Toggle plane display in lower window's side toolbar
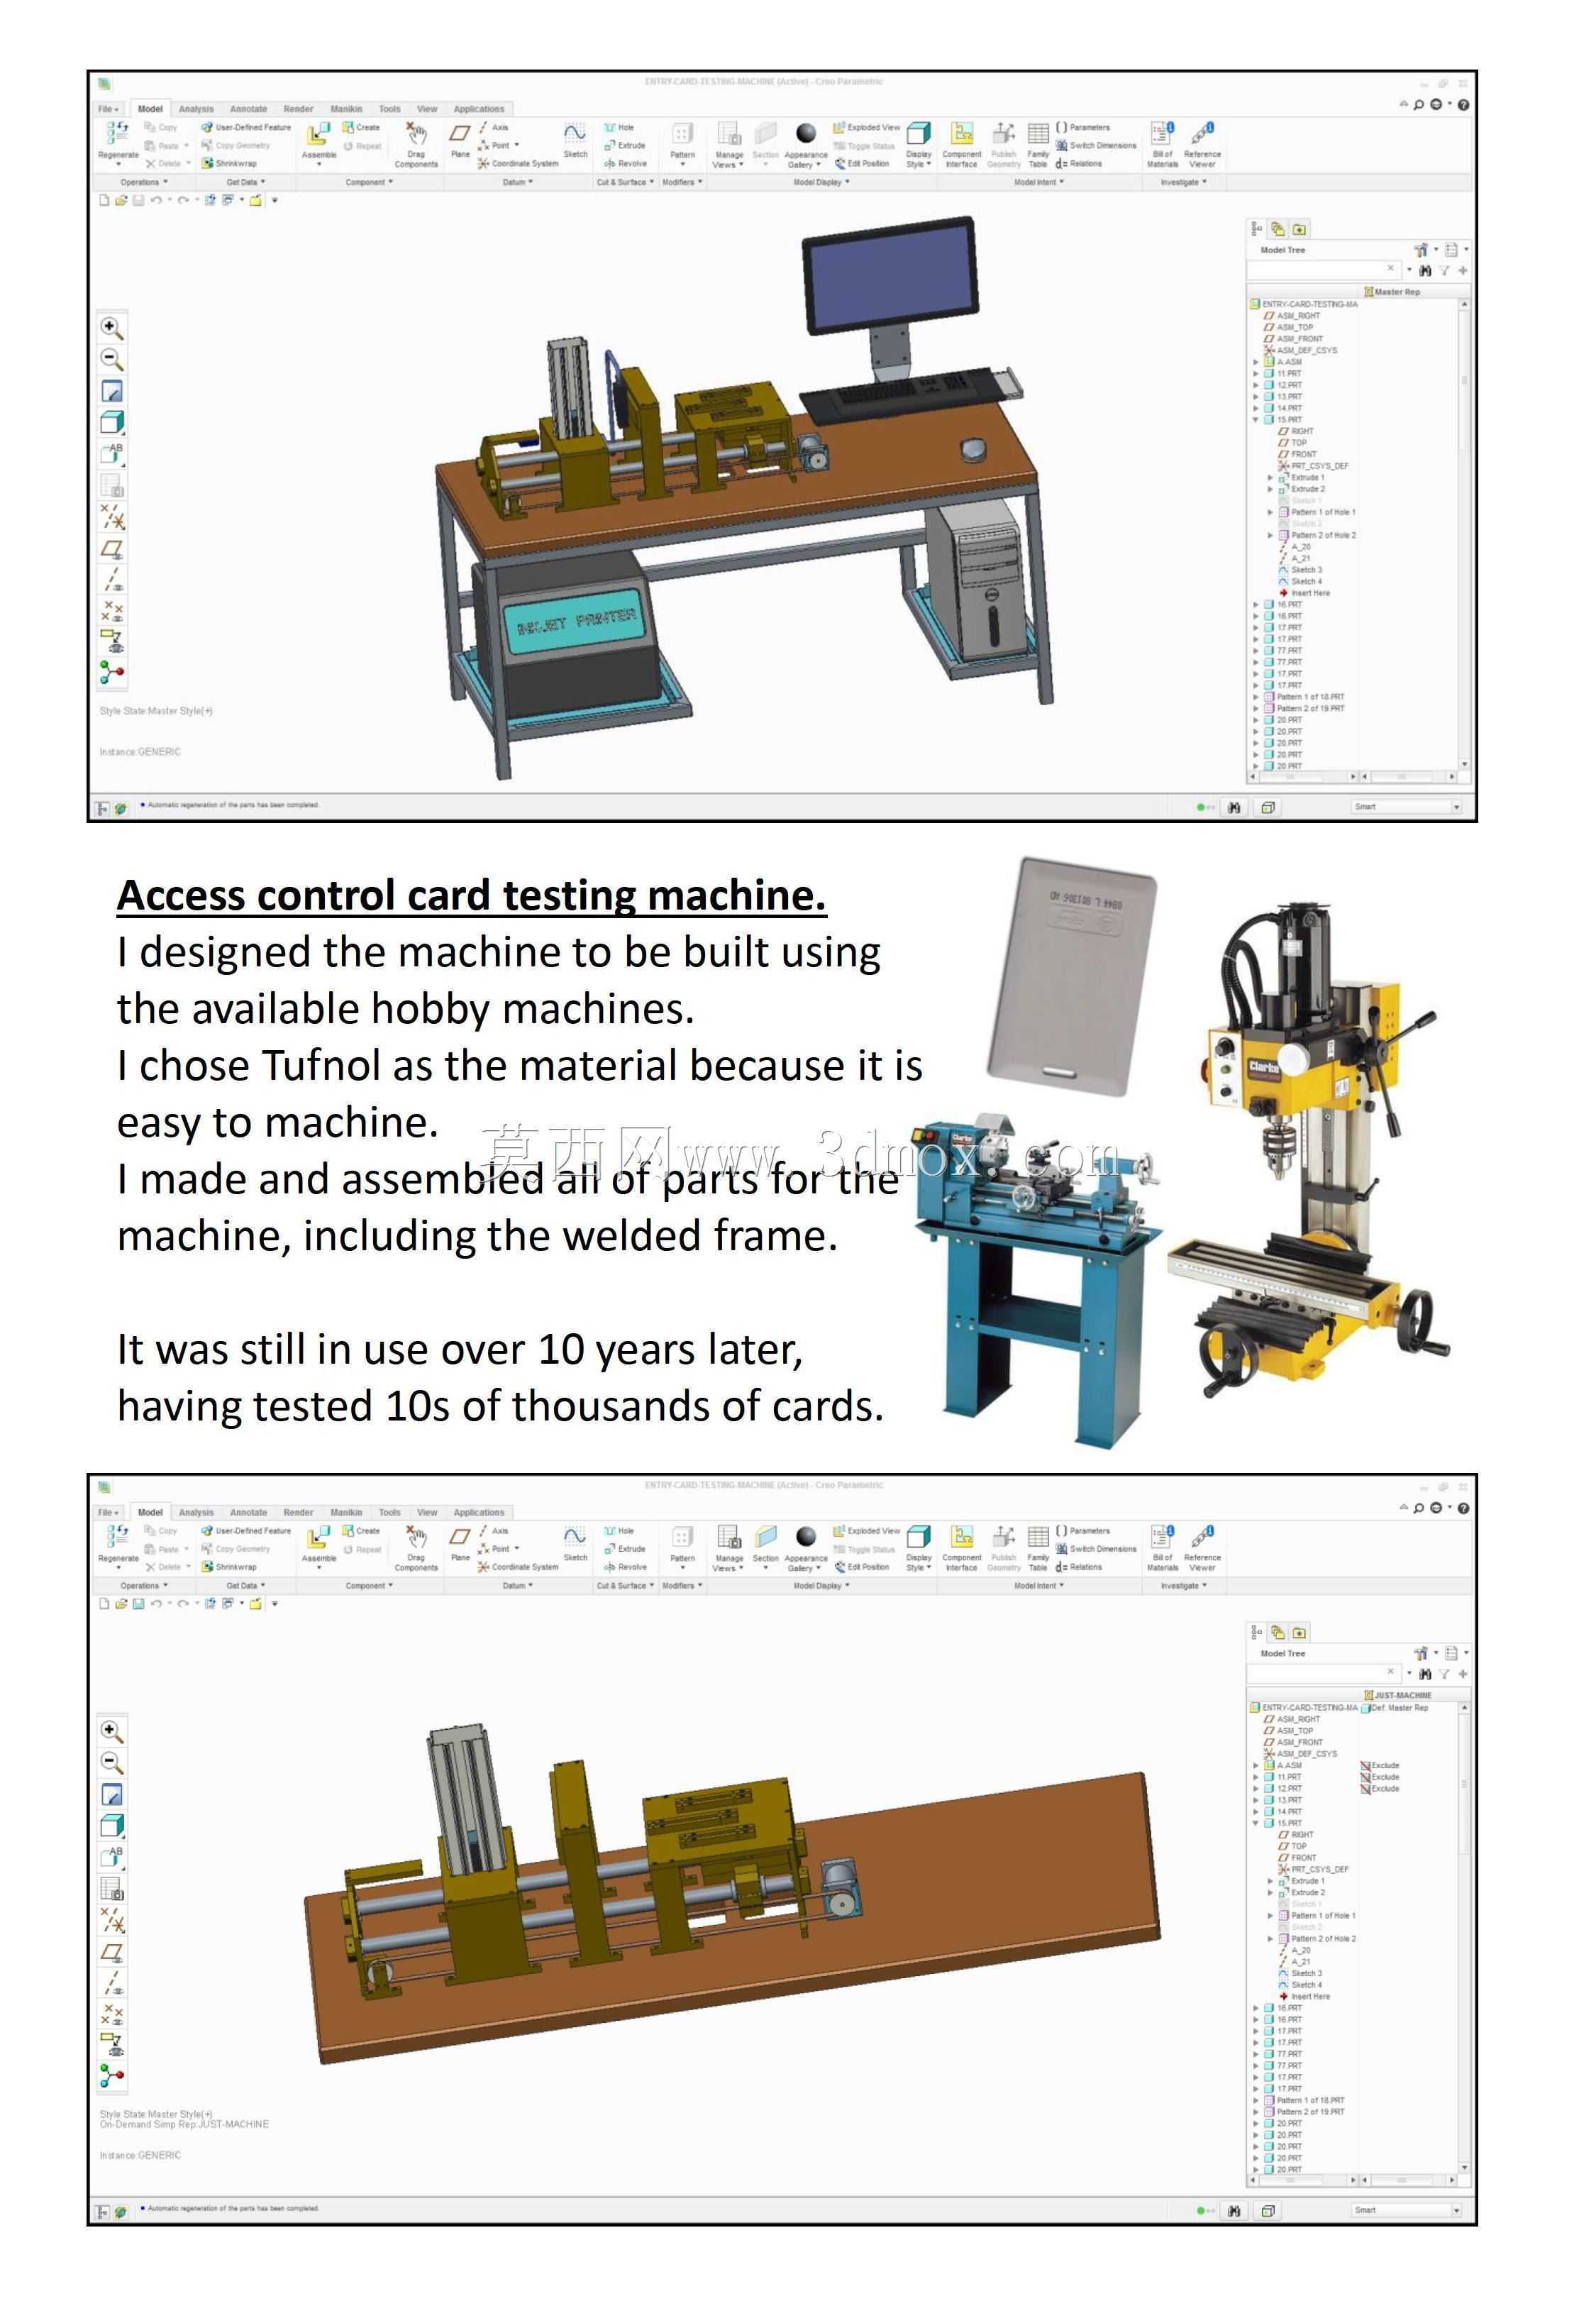The height and width of the screenshot is (2306, 1596). coord(112,1952)
